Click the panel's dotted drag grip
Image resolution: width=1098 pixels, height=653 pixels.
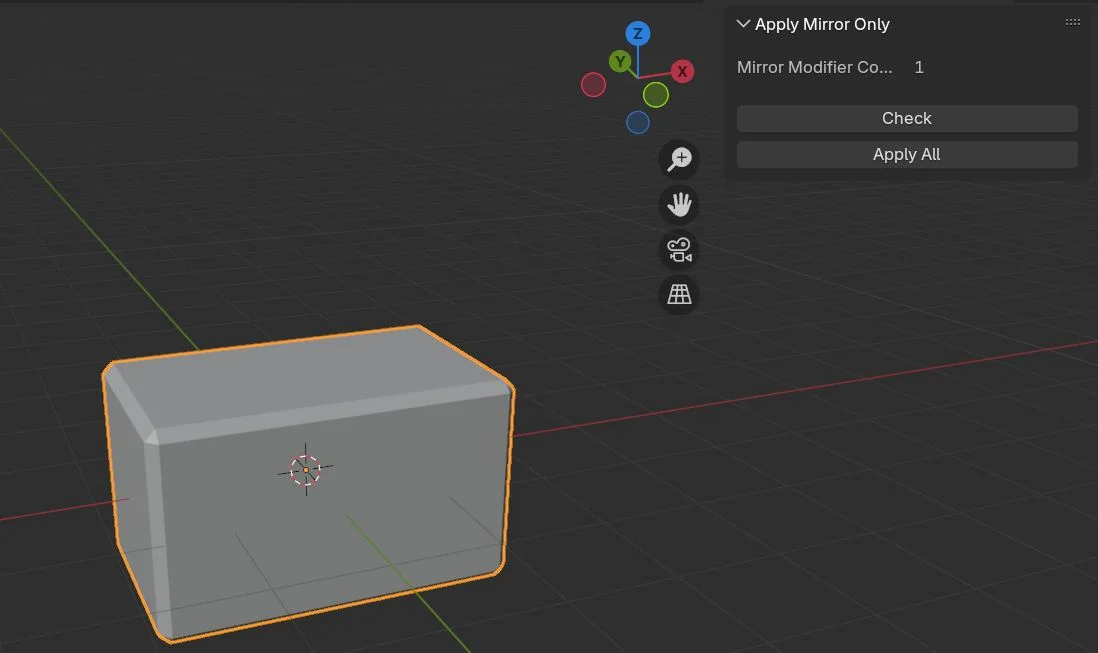tap(1072, 23)
